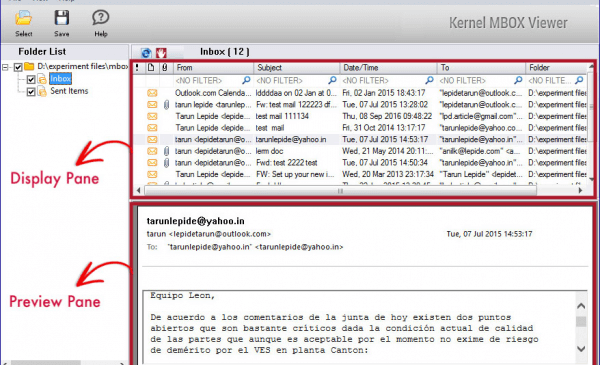The image size is (600, 365).
Task: Open Help question mark icon
Action: tap(101, 18)
